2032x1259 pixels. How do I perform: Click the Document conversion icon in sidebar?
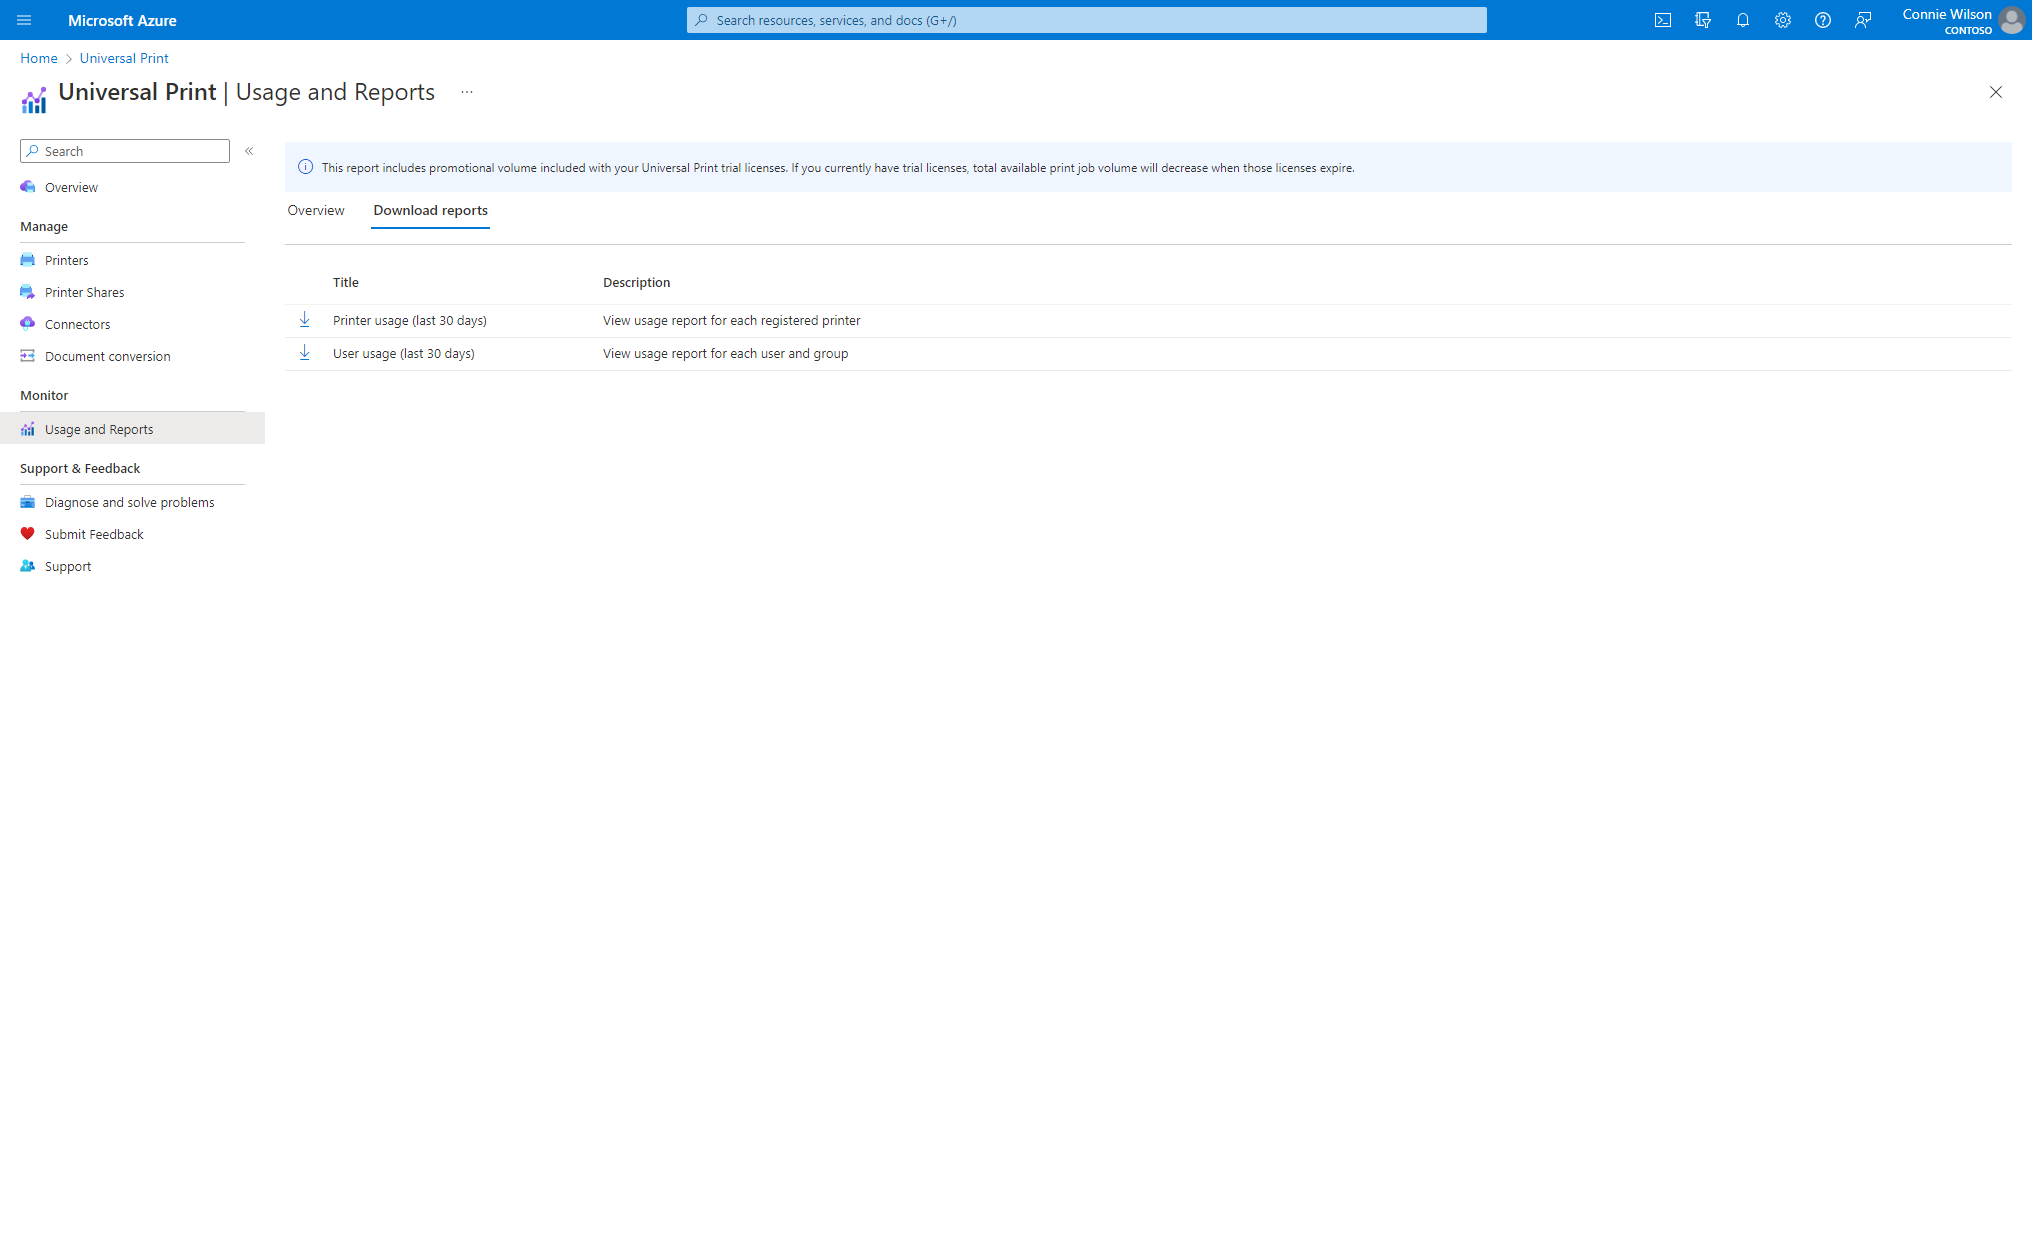point(28,356)
